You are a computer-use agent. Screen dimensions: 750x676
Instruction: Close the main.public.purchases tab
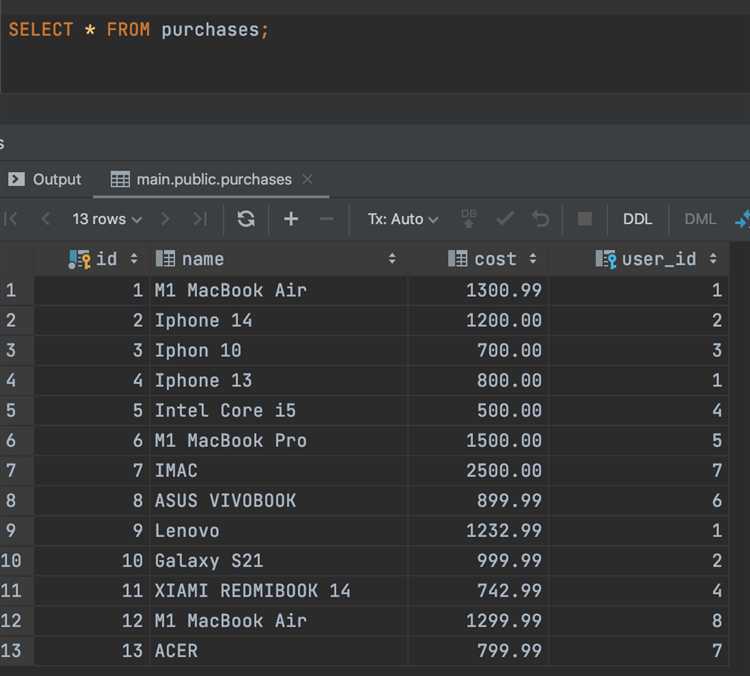(307, 179)
